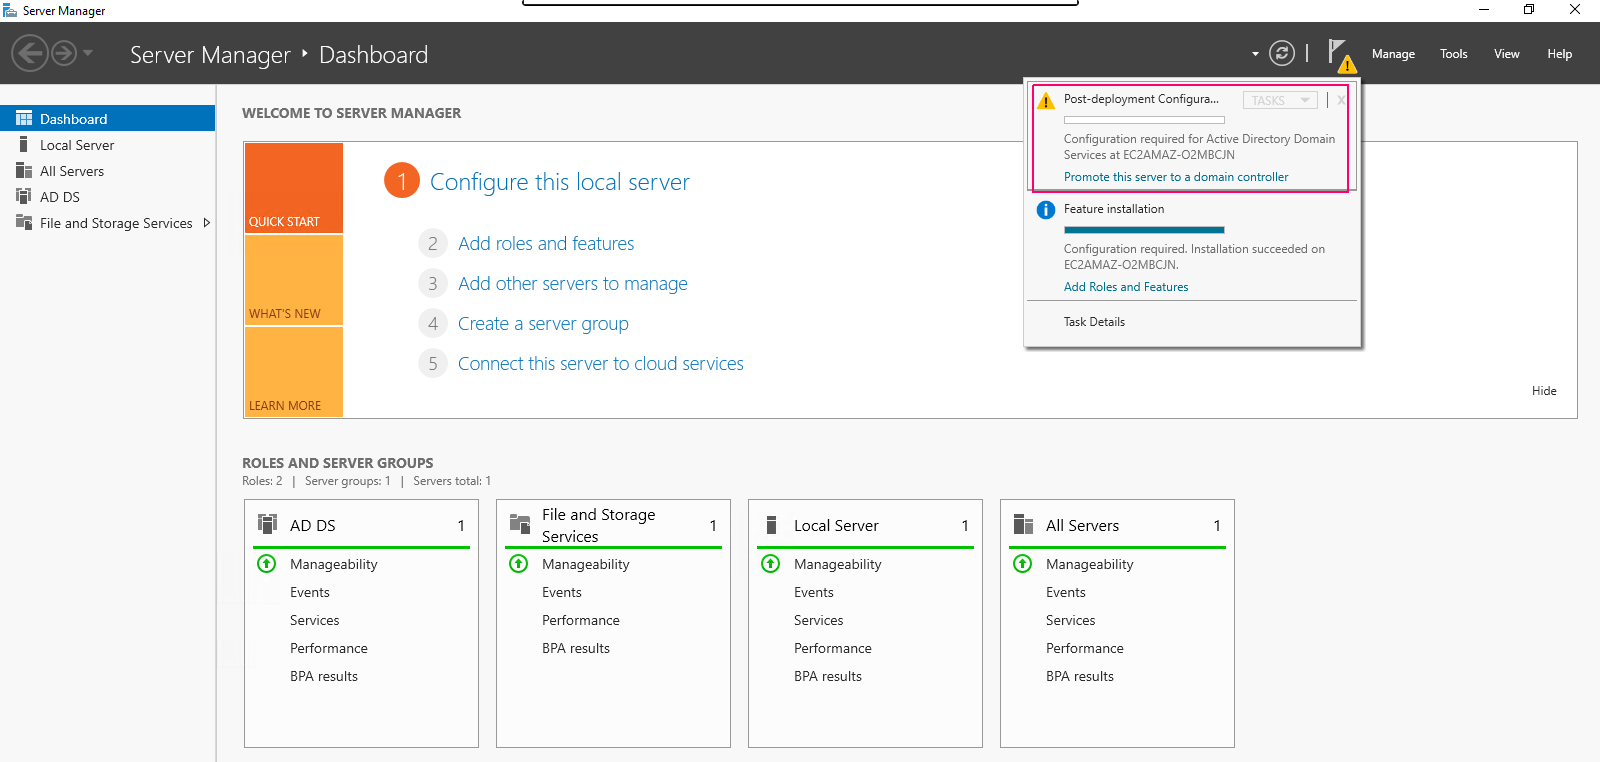
Task: Click the Add Roles and Features notification link
Action: click(x=1126, y=287)
